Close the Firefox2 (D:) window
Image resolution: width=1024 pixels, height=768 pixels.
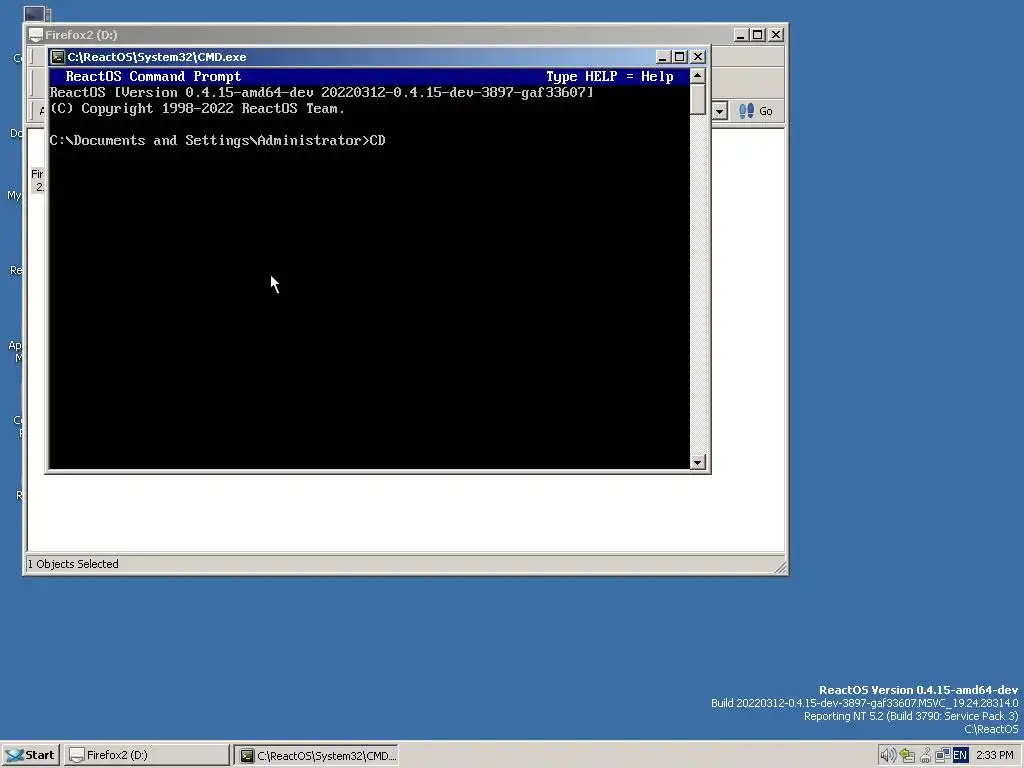pyautogui.click(x=776, y=35)
